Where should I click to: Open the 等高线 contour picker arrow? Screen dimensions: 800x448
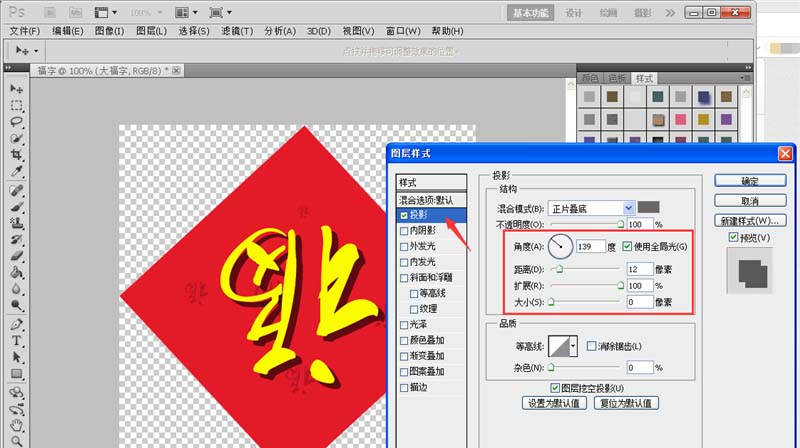pos(573,346)
